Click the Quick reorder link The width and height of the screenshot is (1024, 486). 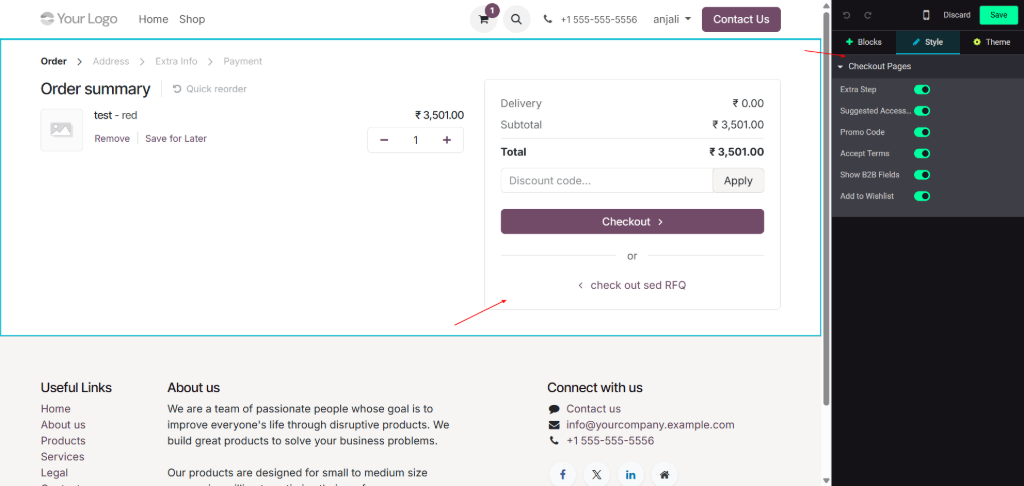click(210, 89)
